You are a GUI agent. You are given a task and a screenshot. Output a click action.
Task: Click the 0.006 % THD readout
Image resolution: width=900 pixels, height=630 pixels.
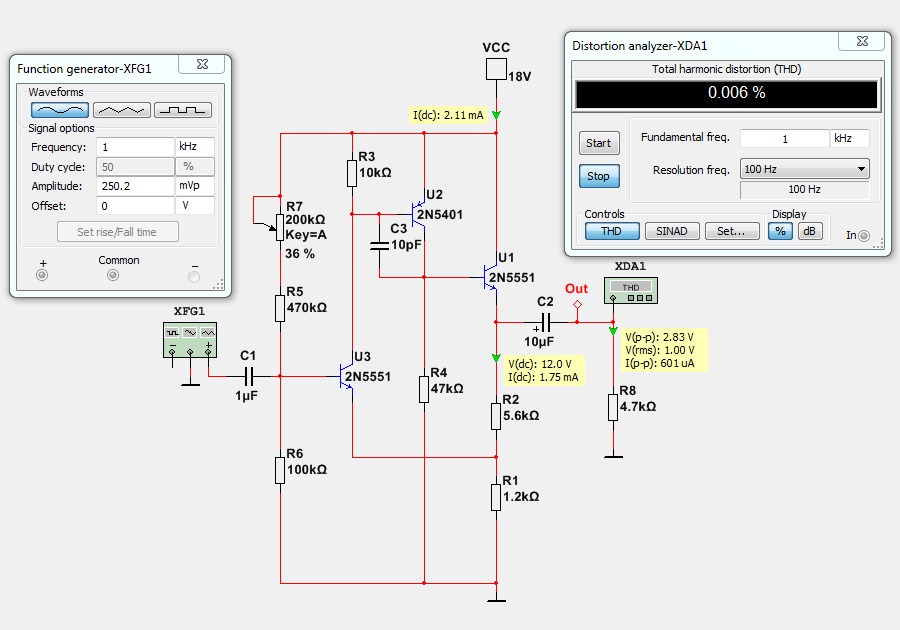click(x=727, y=94)
